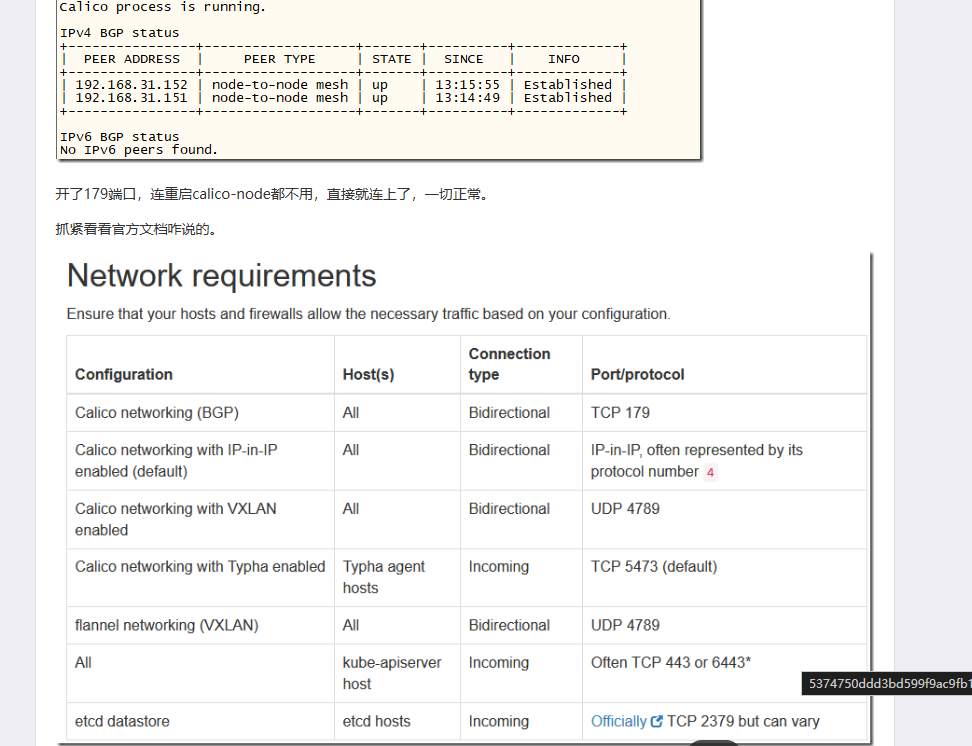Click 'UDP 4789' in the Calico VXLAN row
The height and width of the screenshot is (746, 972).
[625, 508]
